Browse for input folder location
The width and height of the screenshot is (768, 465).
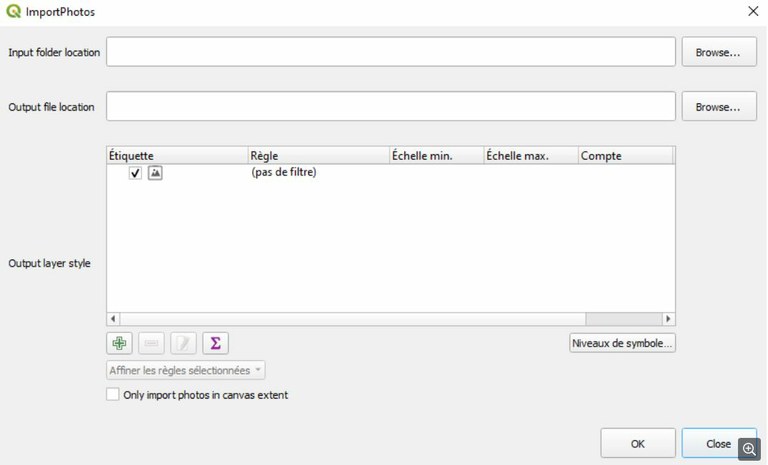pos(719,52)
